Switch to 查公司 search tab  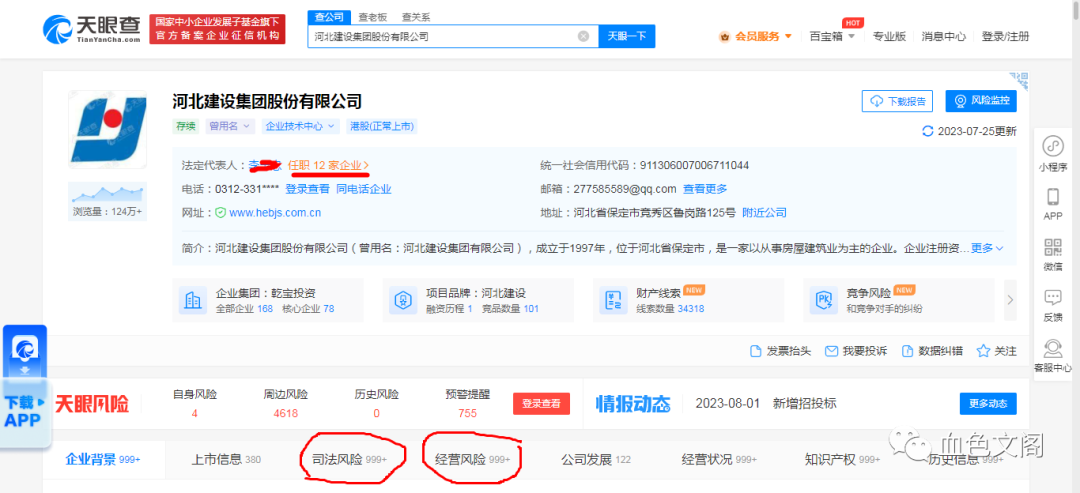[x=329, y=17]
